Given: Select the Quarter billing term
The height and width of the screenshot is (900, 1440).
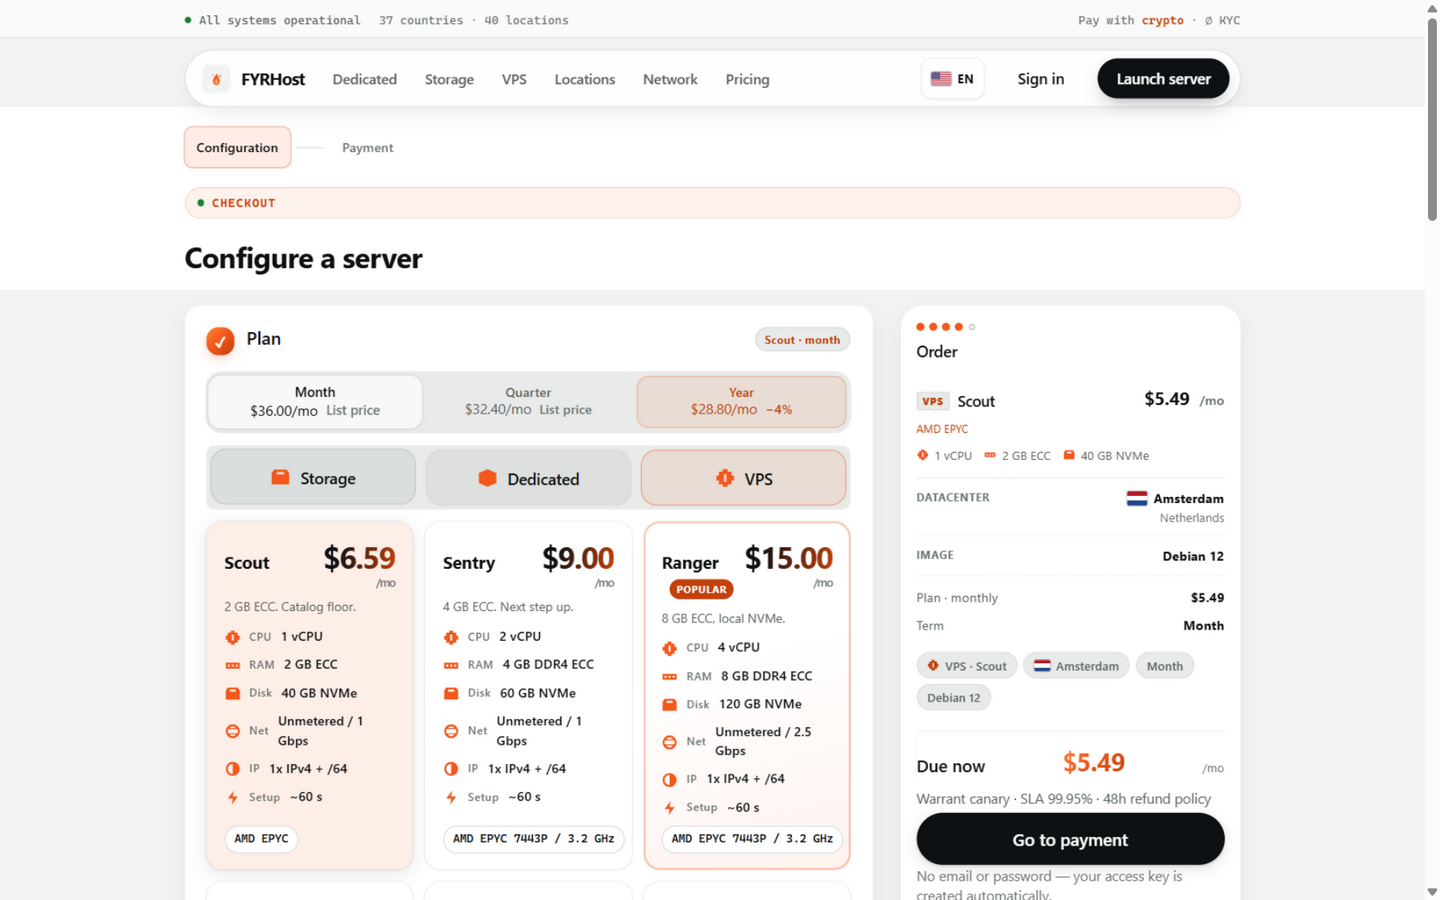Looking at the screenshot, I should (x=528, y=401).
